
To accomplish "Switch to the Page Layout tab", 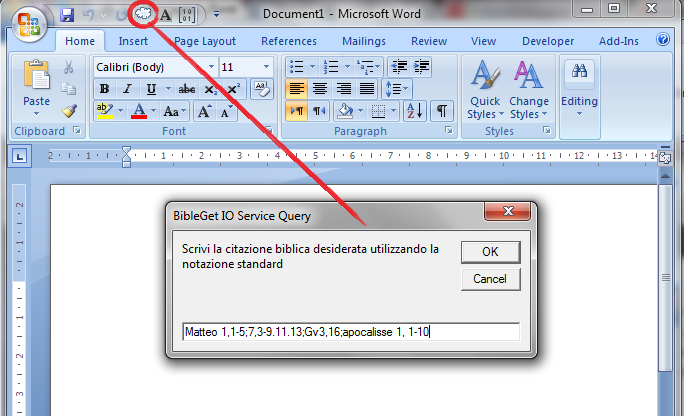I will pos(205,41).
